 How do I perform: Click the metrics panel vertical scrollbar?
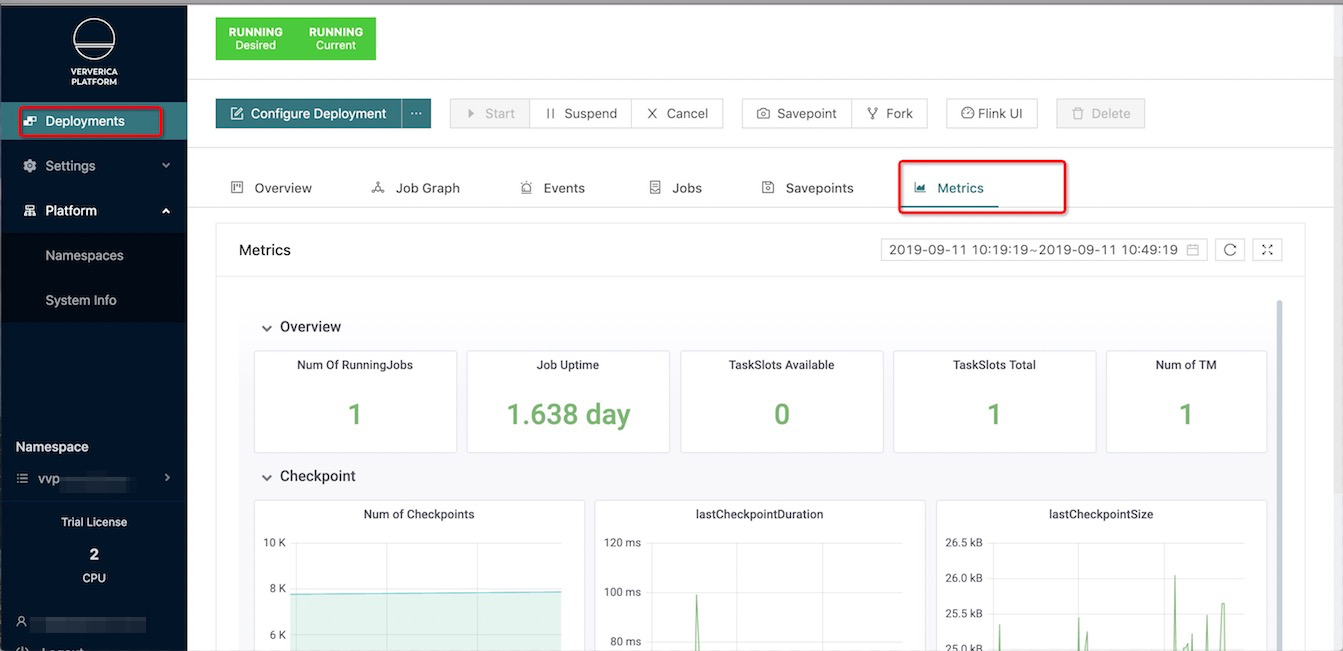1279,475
